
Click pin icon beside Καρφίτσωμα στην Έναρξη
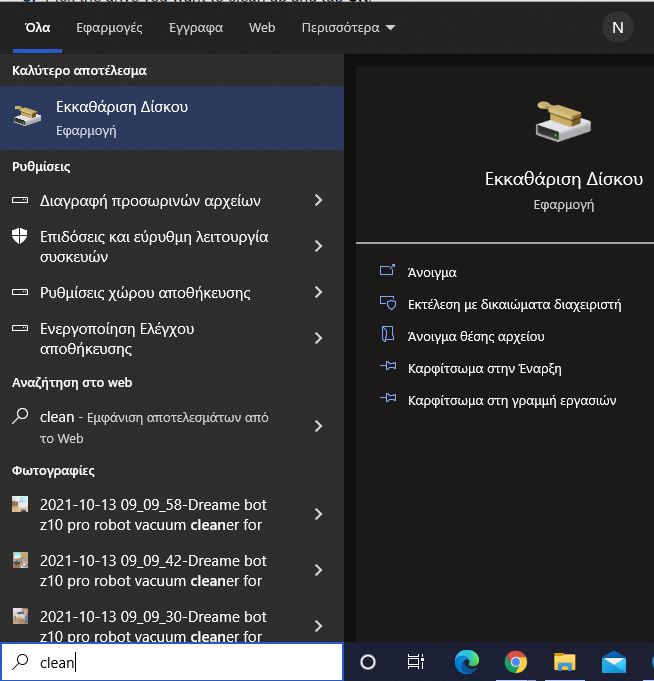click(x=388, y=366)
